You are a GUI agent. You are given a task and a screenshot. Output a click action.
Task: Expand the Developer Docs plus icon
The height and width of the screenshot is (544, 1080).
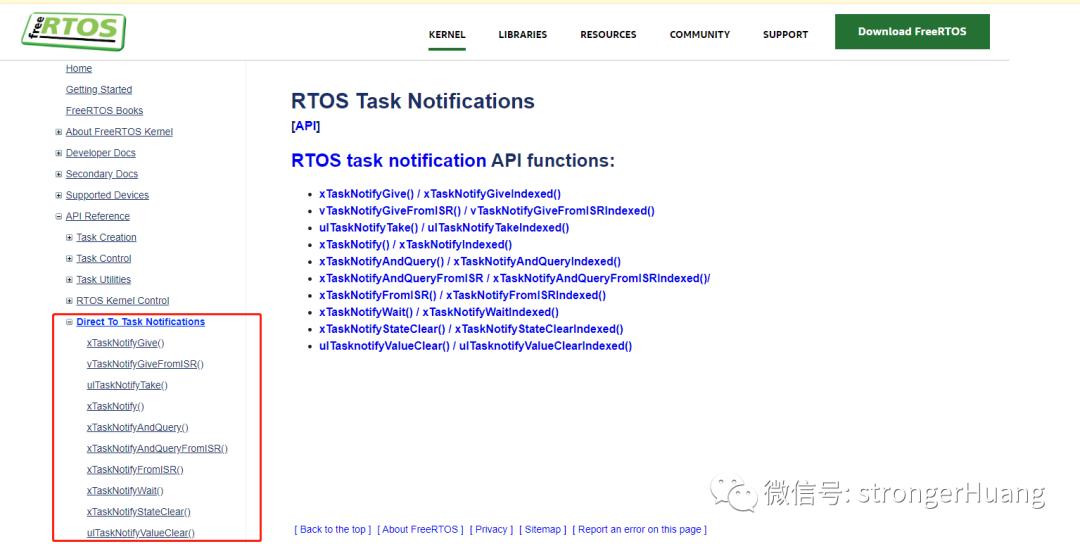click(59, 153)
